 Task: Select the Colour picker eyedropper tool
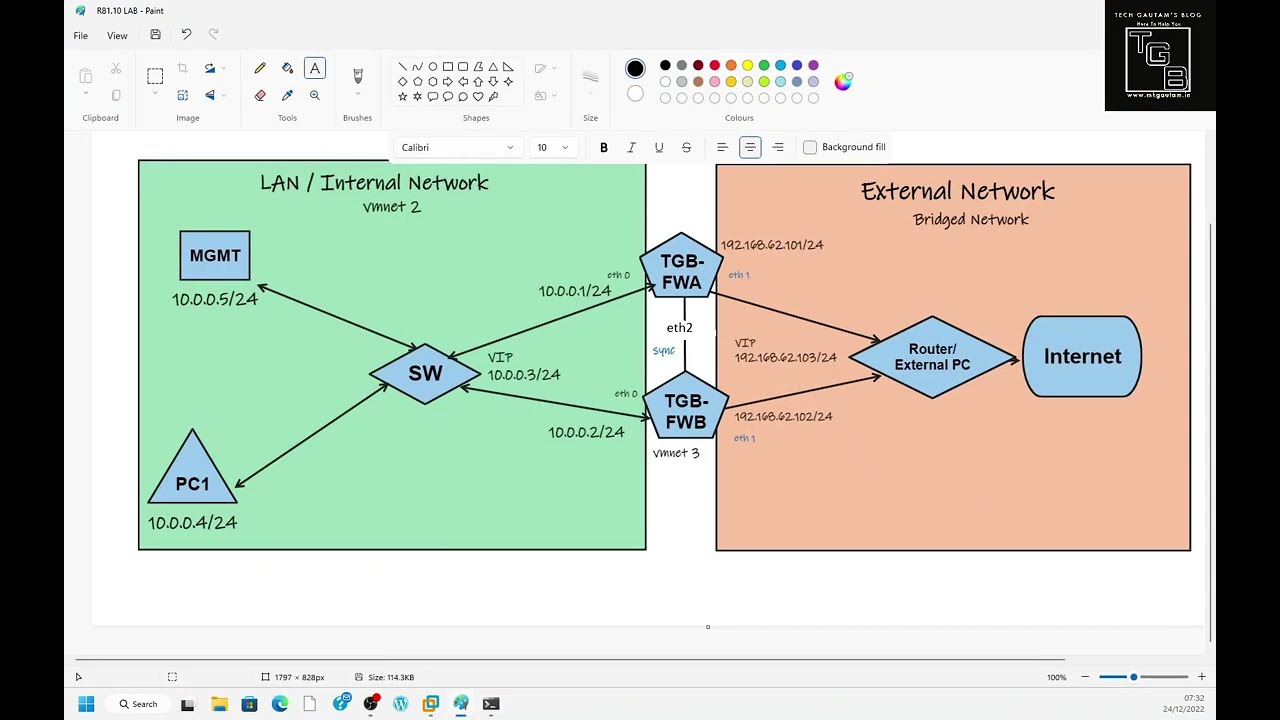[288, 95]
